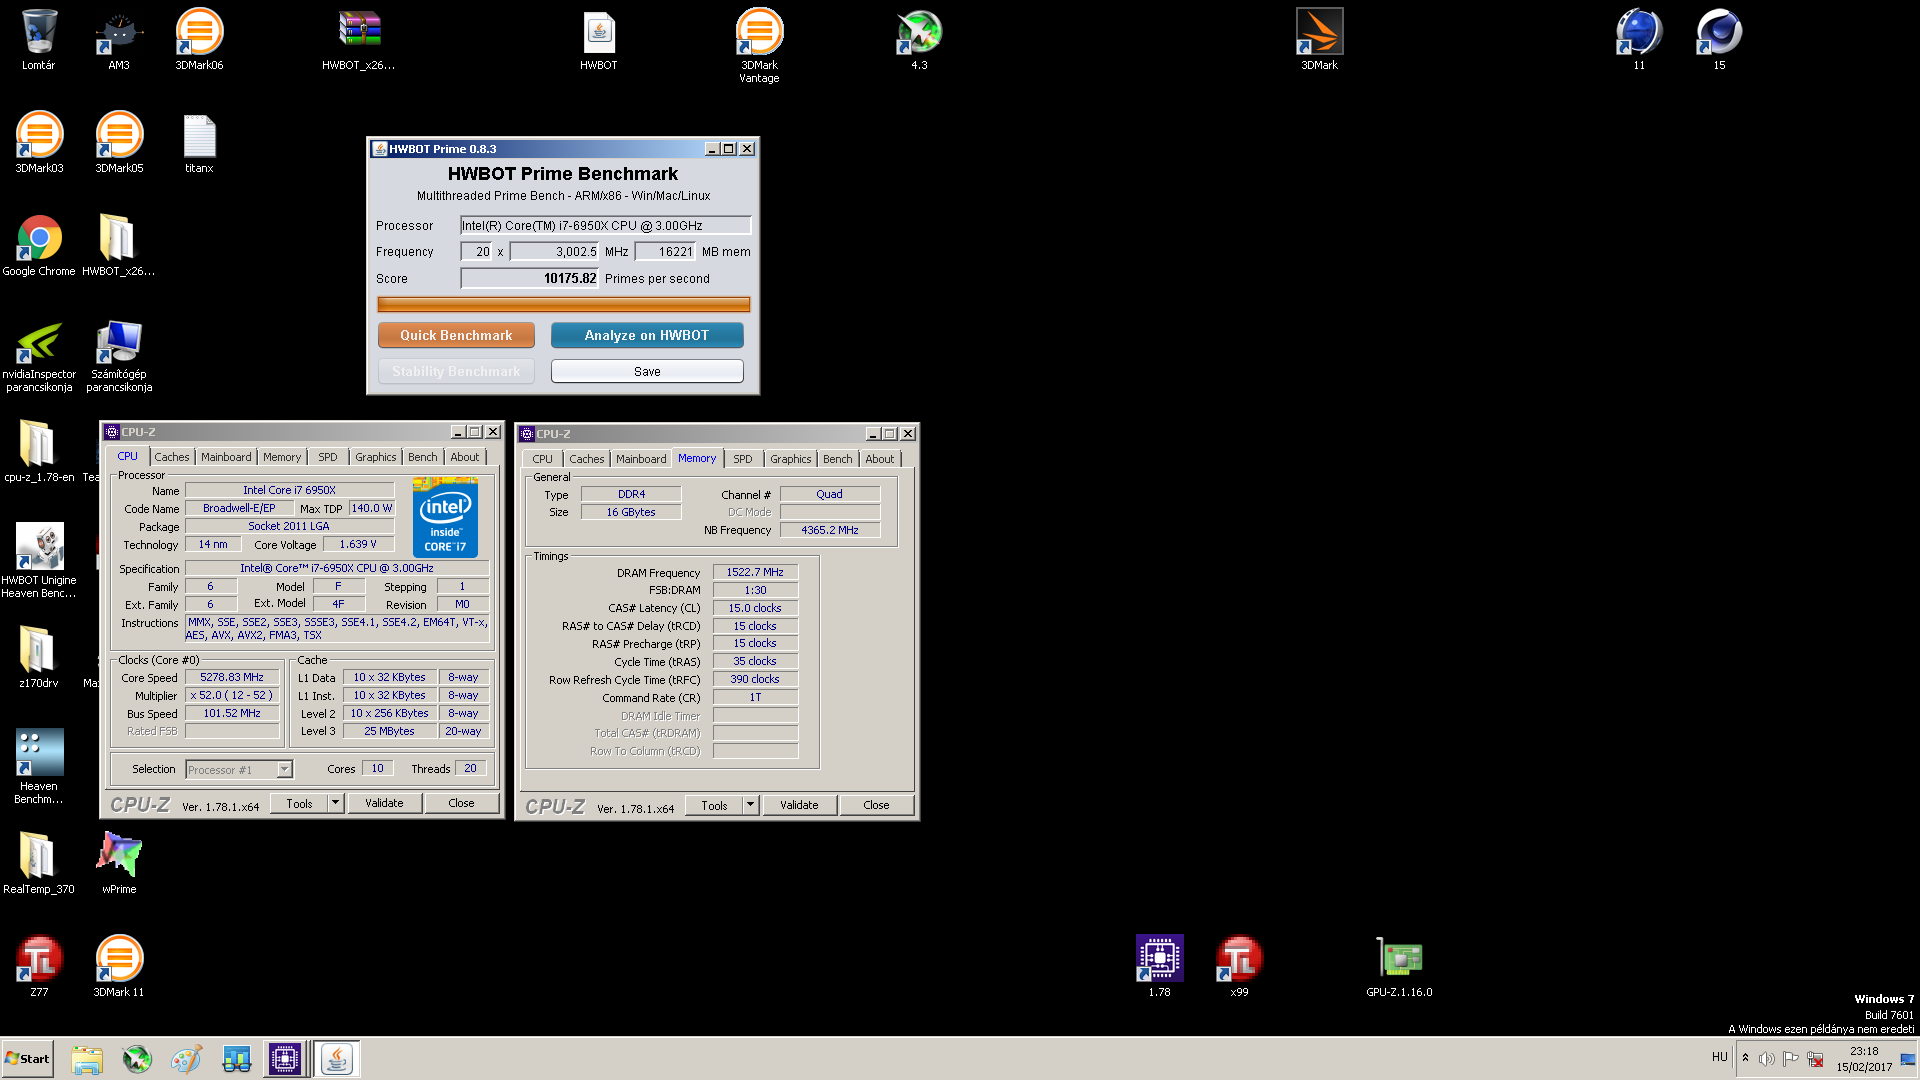1920x1080 pixels.
Task: Open the SPD tab in right CPU-Z
Action: coord(742,459)
